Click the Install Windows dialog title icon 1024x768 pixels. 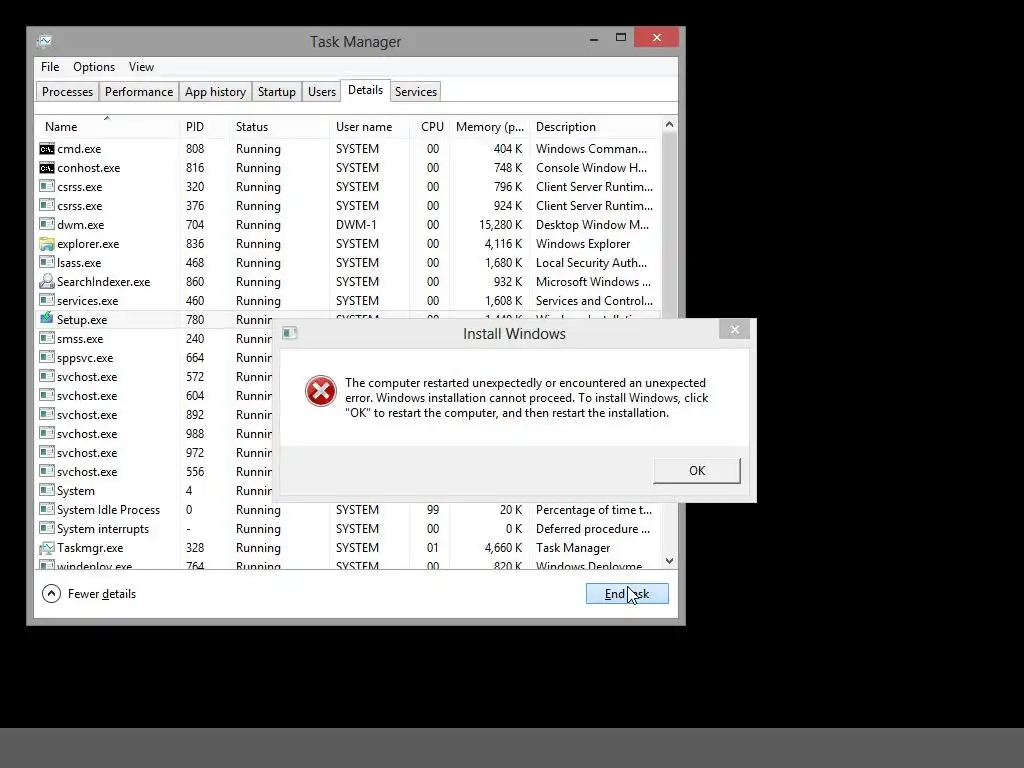[289, 333]
